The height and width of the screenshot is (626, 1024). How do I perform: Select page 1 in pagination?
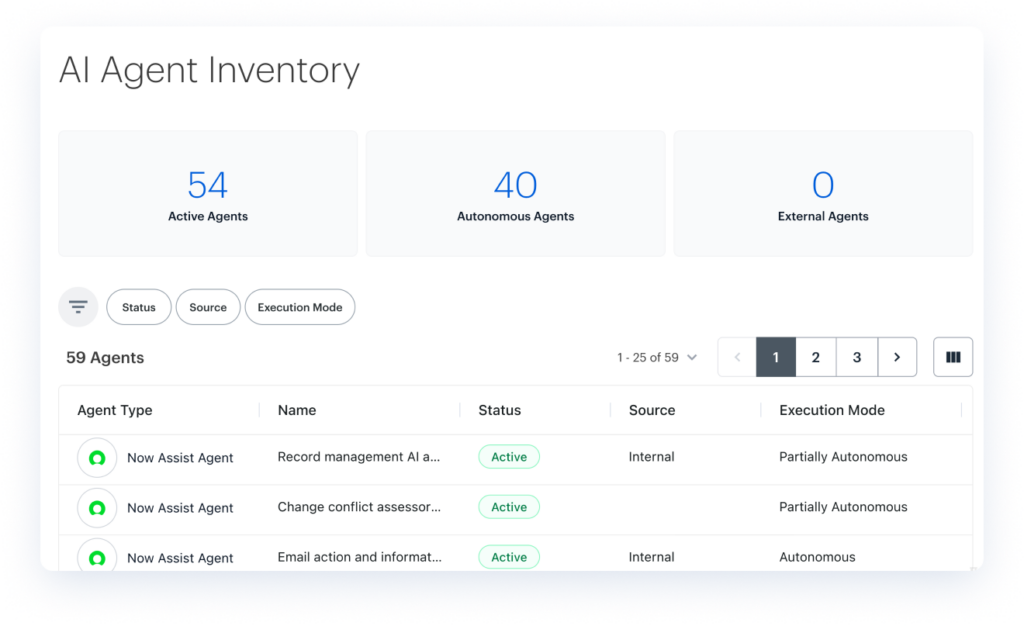pyautogui.click(x=776, y=357)
